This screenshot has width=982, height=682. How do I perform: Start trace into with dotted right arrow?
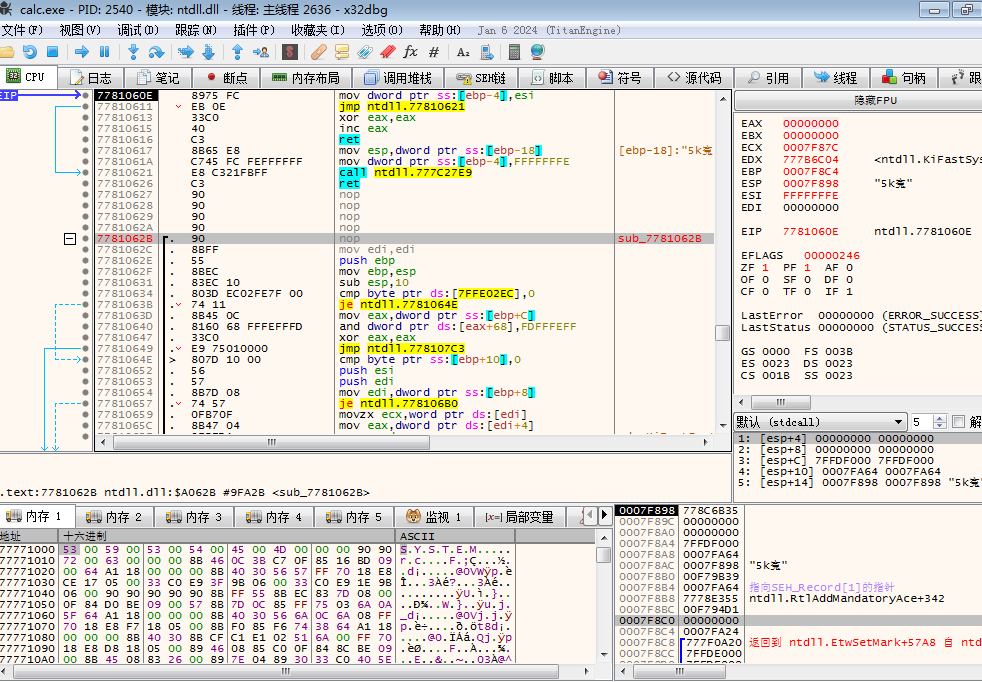(x=185, y=52)
